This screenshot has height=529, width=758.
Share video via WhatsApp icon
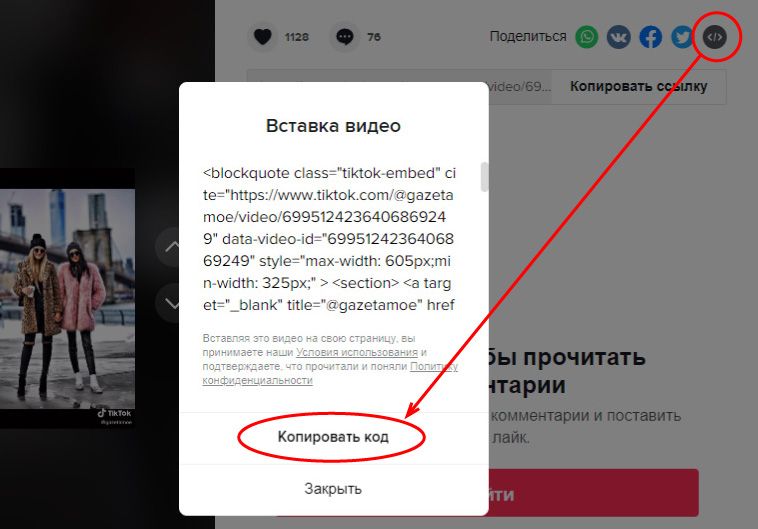click(587, 37)
